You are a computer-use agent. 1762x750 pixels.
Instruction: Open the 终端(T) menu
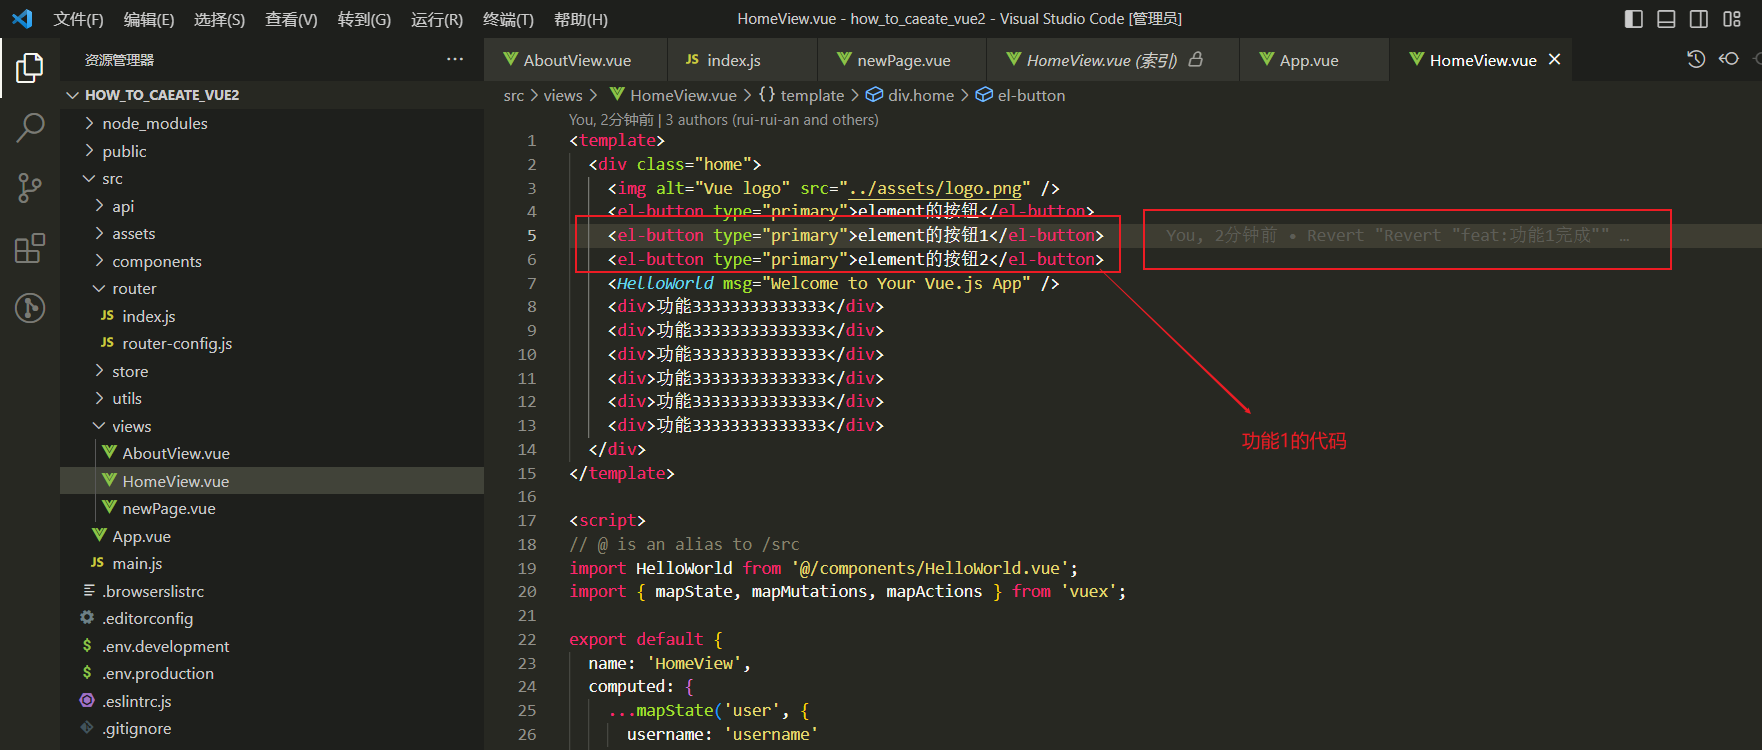508,19
